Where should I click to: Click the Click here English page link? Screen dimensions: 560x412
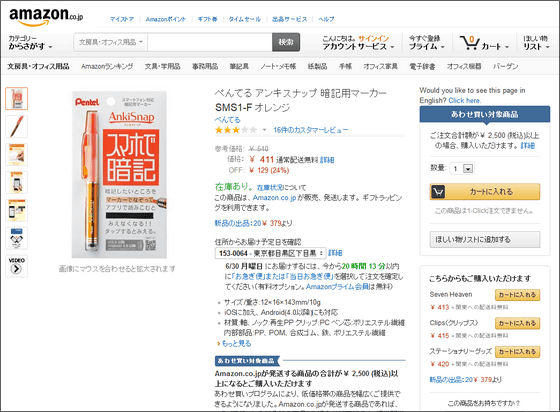pos(465,101)
